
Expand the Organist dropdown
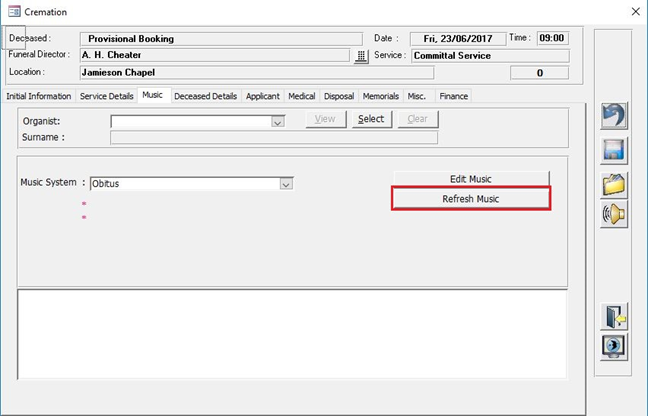[278, 121]
